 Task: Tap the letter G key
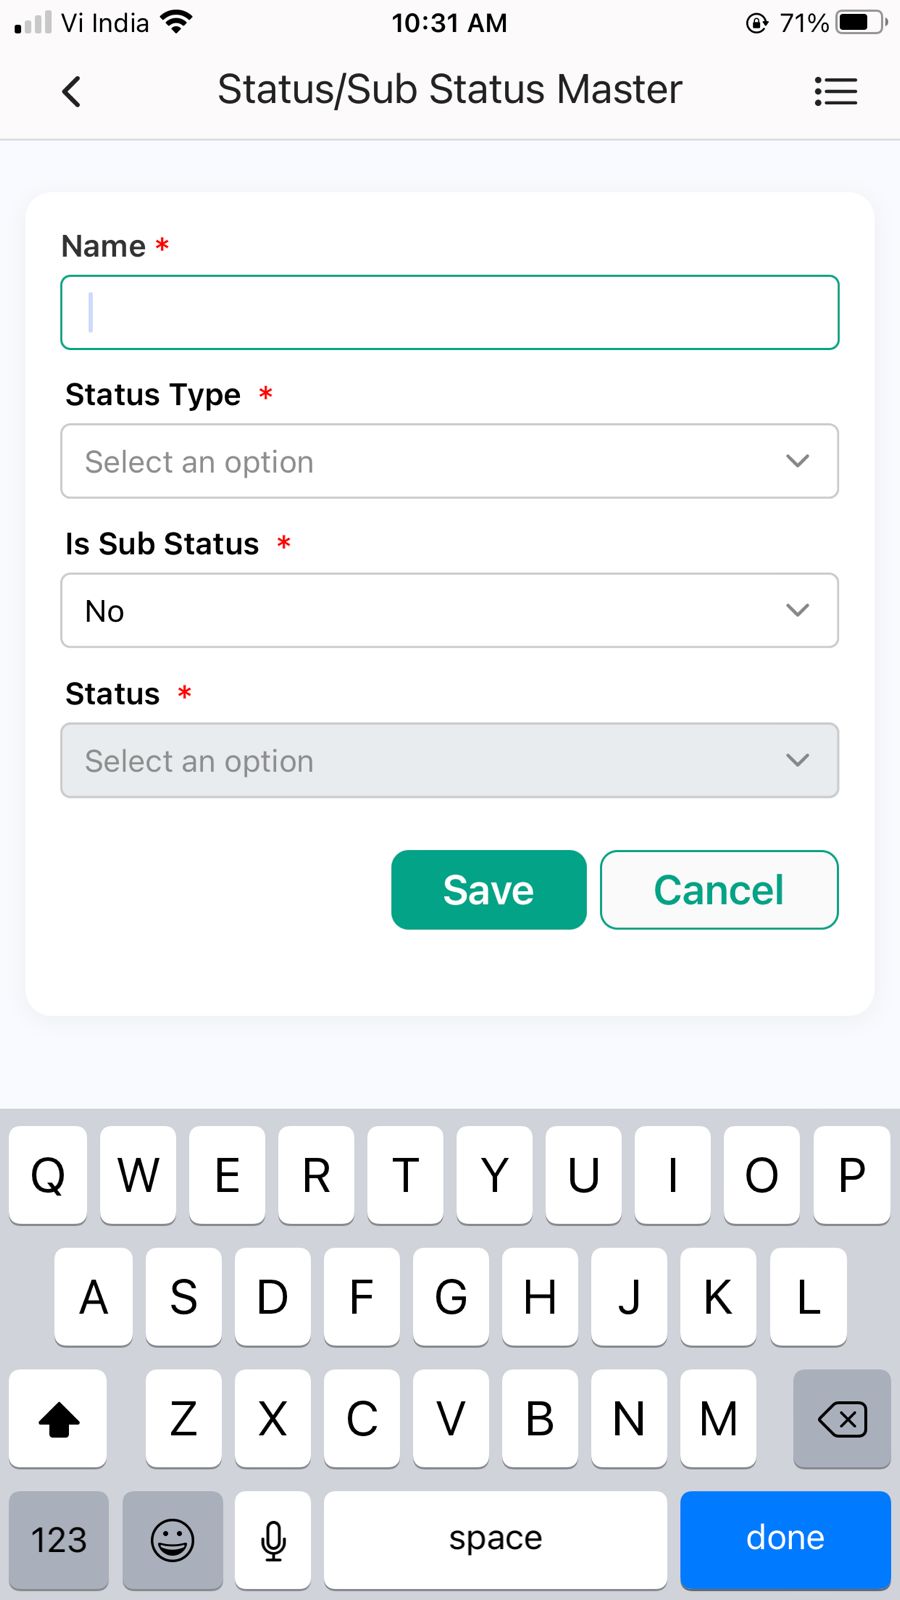[450, 1297]
